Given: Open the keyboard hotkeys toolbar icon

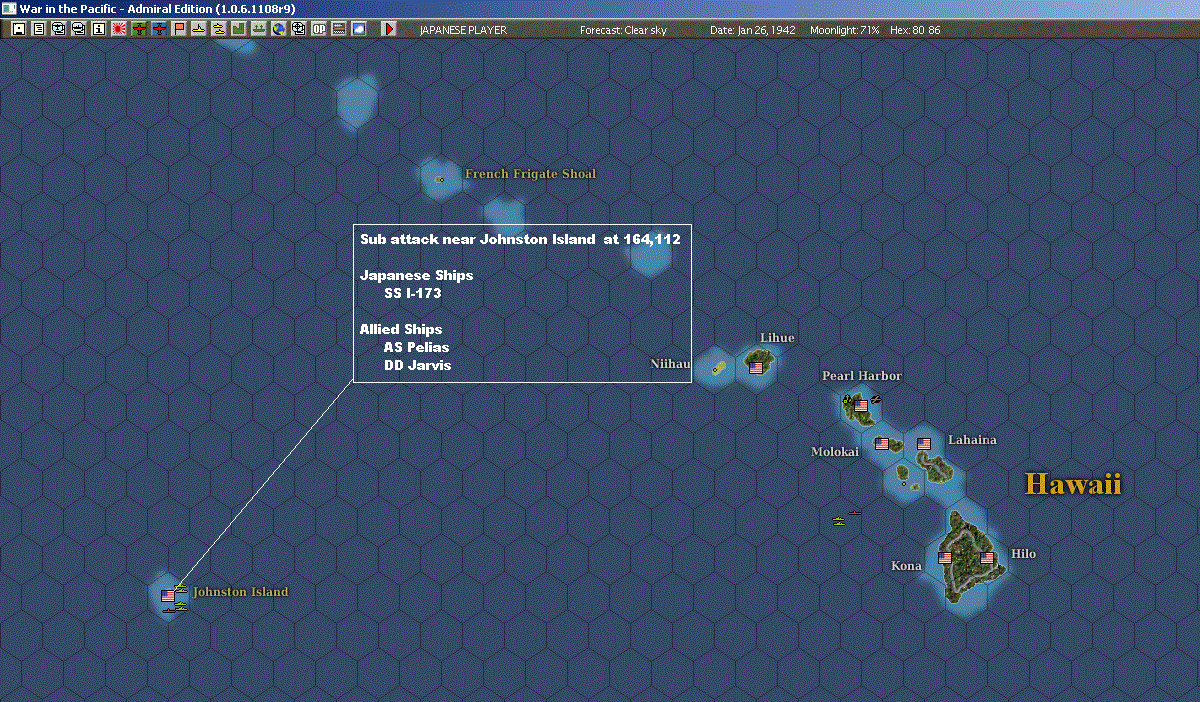Looking at the screenshot, I should pos(339,29).
